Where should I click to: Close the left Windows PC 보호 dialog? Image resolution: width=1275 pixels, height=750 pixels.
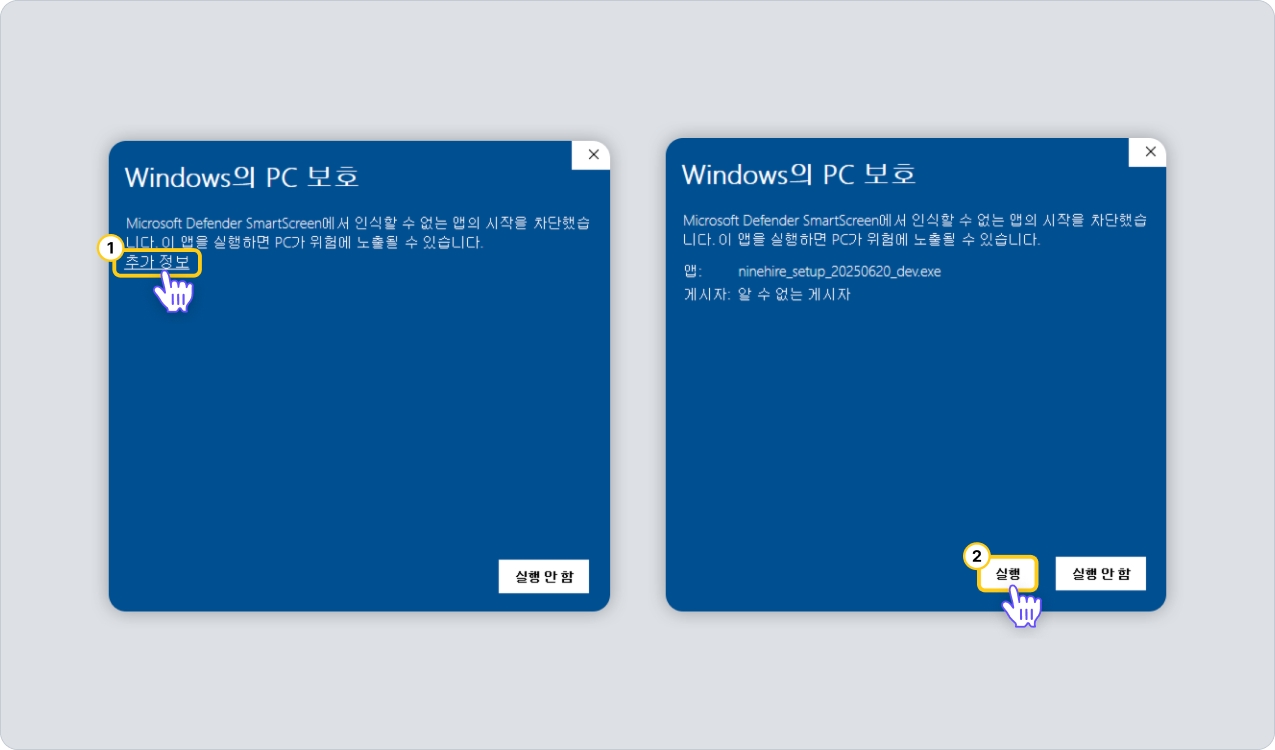coord(593,154)
